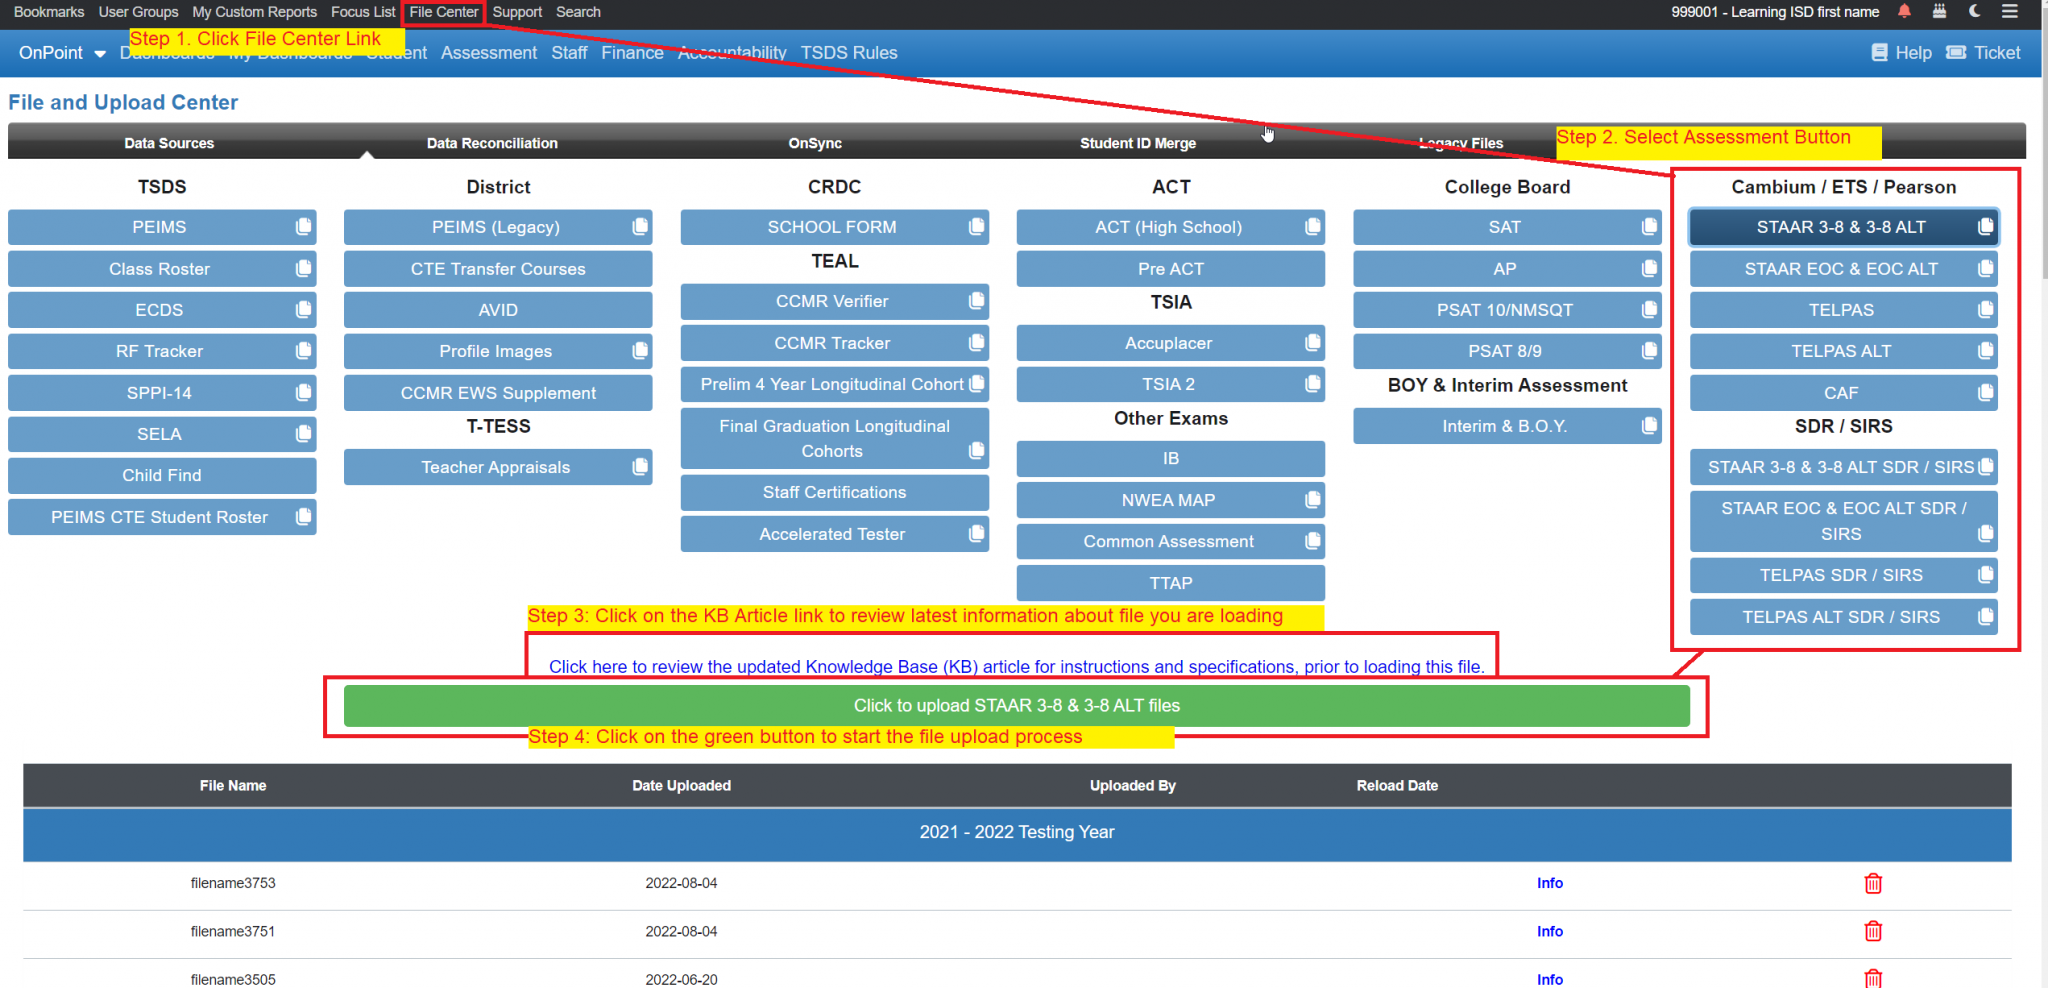Expand the OnPoint dropdown arrow
Viewport: 2048px width, 988px height.
click(x=100, y=53)
